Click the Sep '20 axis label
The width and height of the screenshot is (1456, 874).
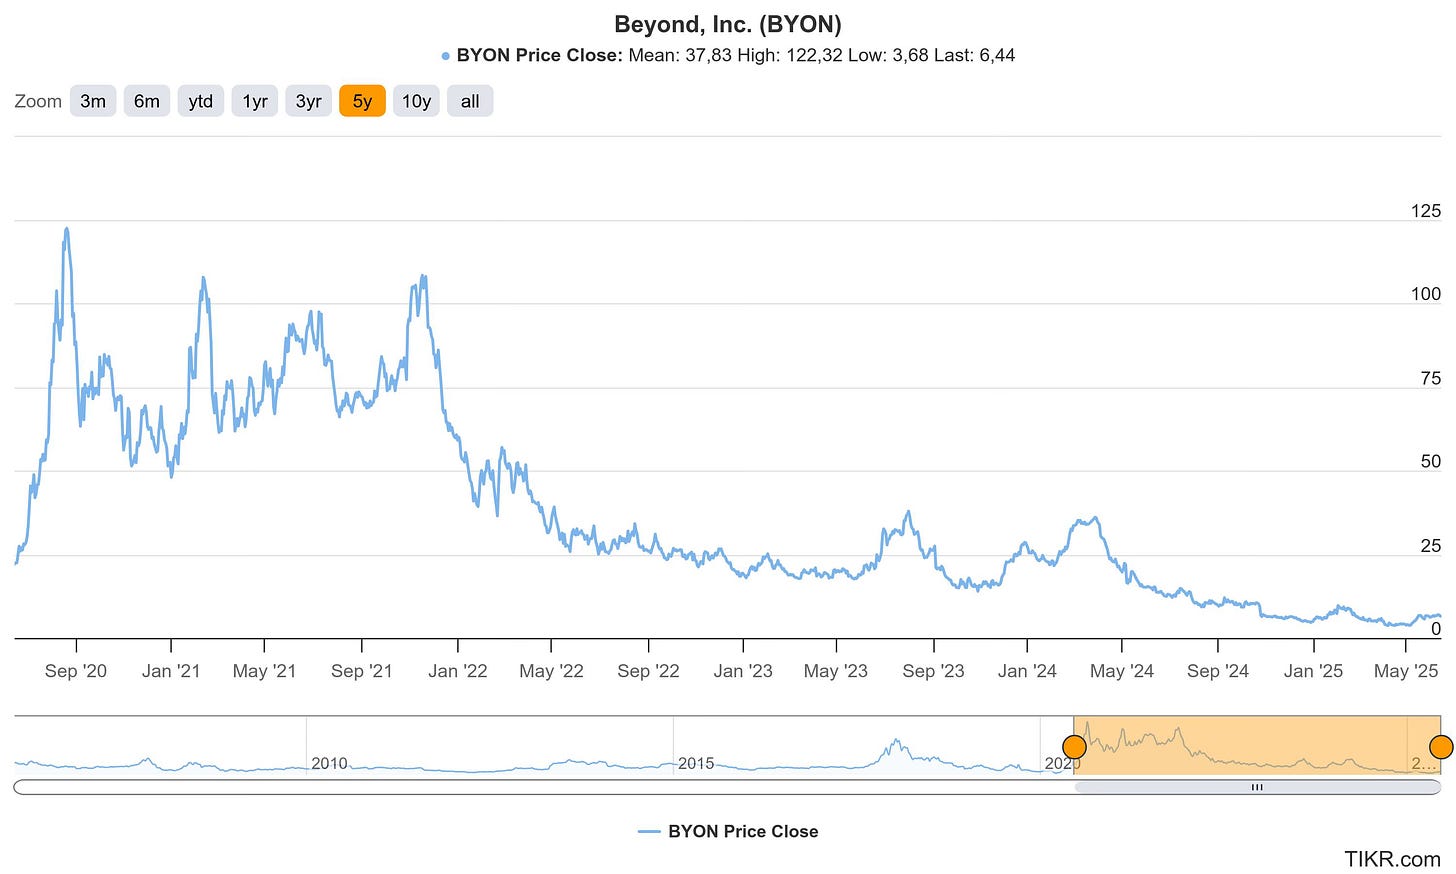click(76, 671)
